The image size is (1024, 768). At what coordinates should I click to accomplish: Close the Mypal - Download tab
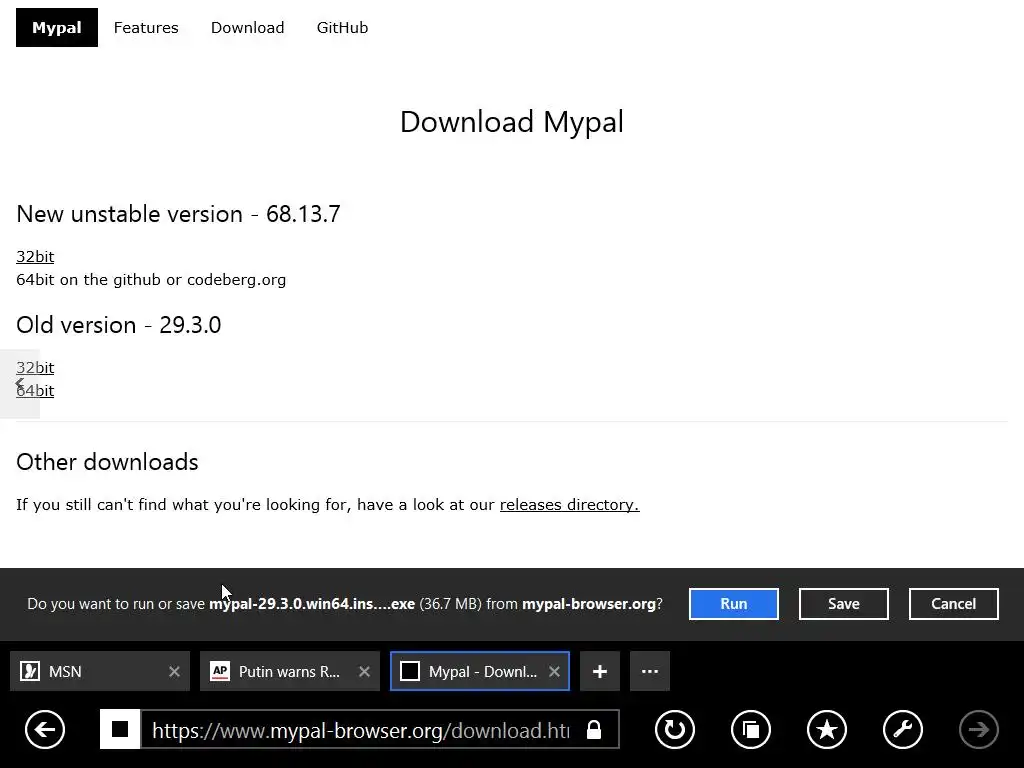click(x=554, y=671)
